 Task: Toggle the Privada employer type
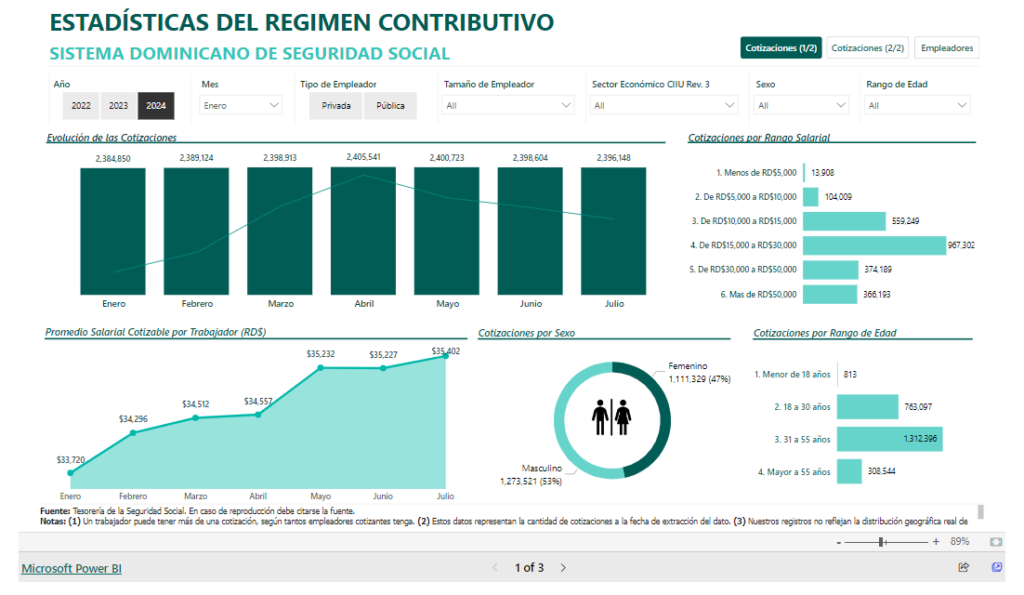[336, 105]
